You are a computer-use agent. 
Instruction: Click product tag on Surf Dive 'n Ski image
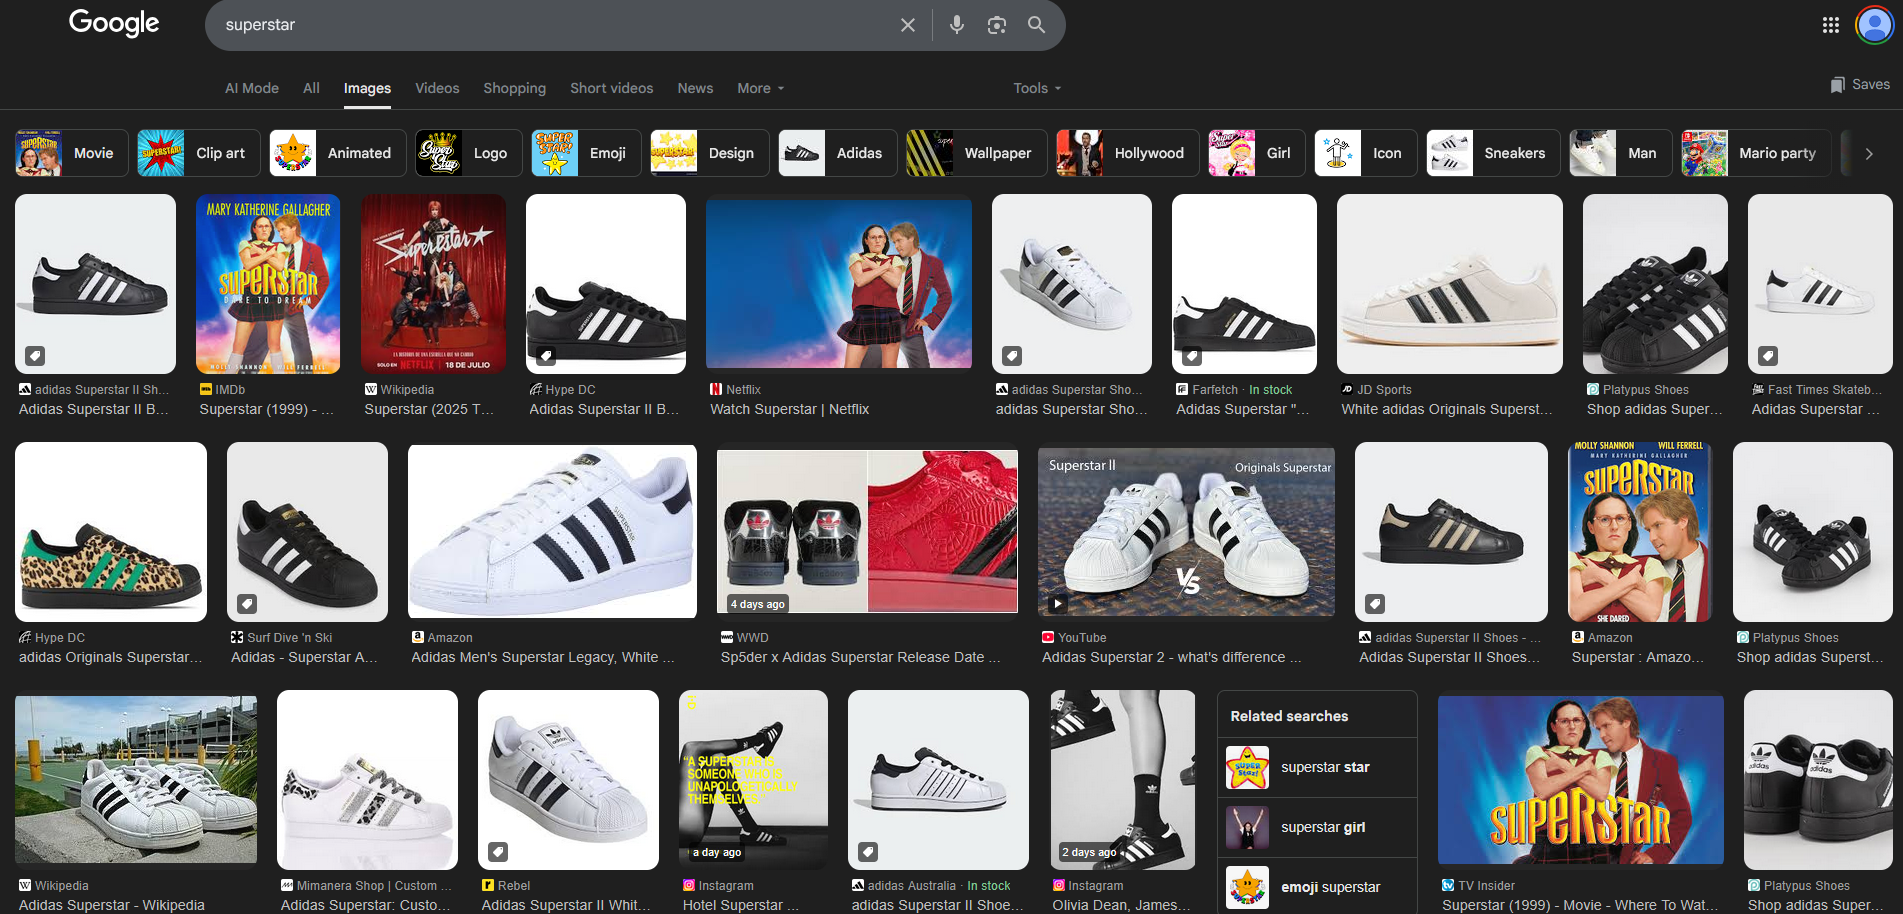click(247, 603)
